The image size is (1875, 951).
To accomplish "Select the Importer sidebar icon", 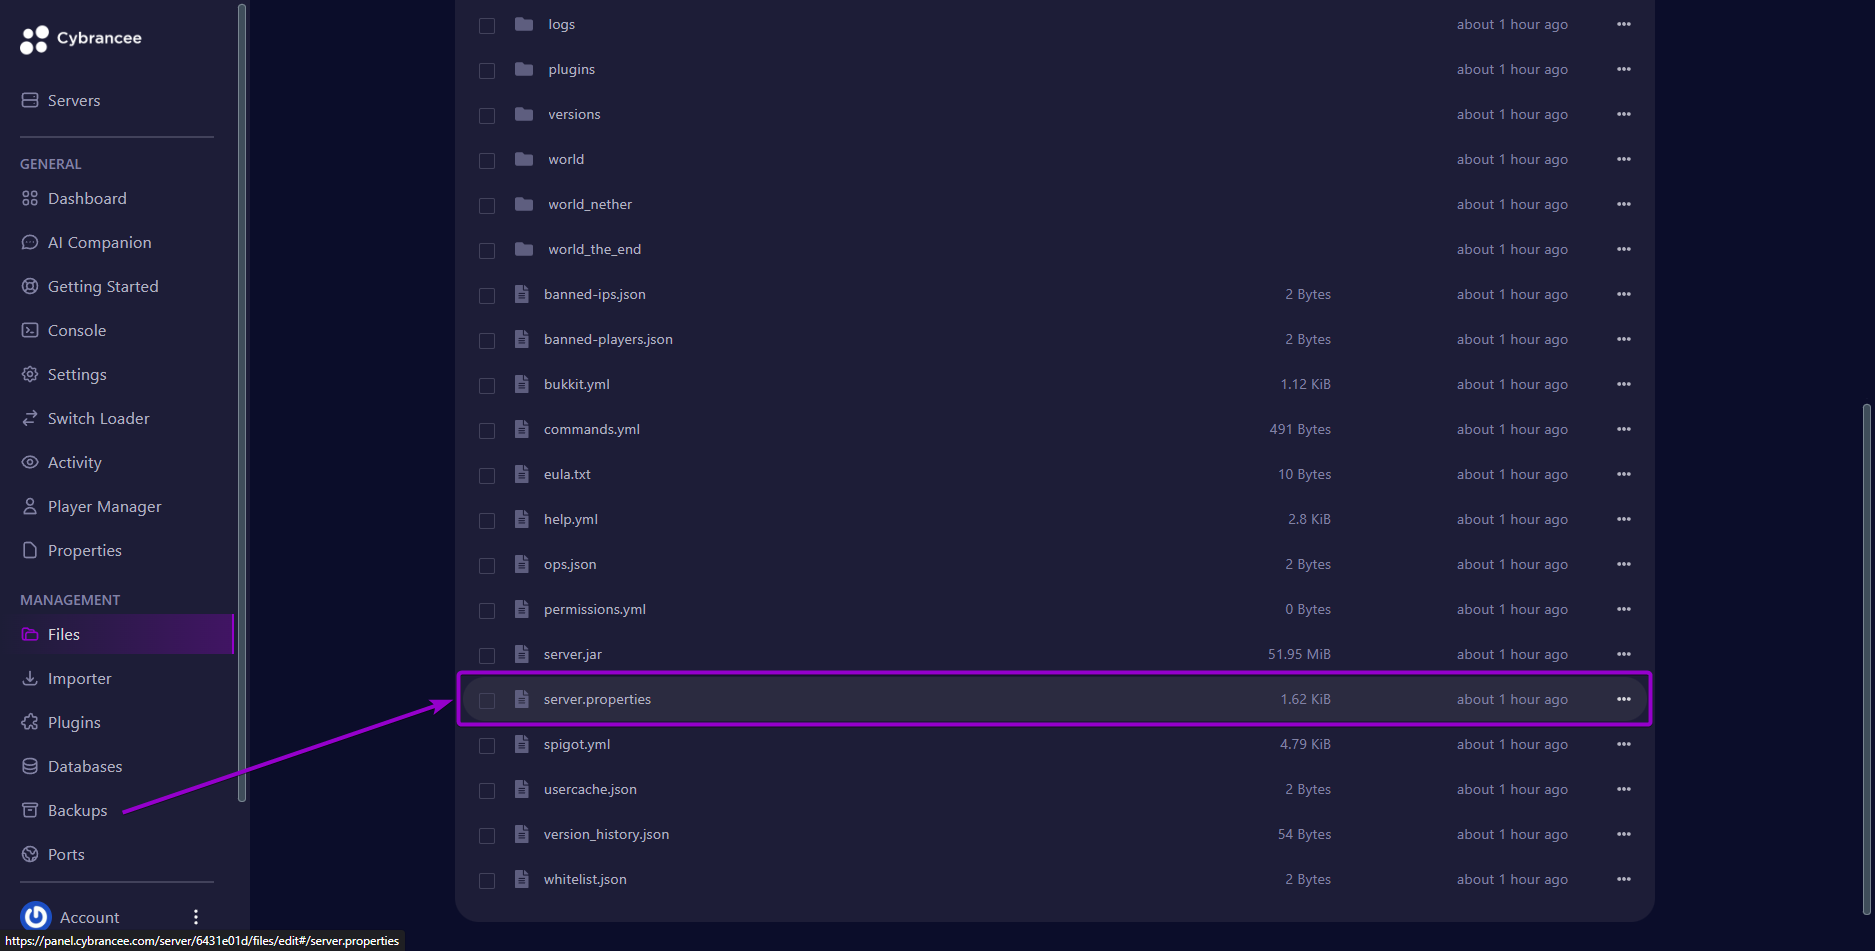I will [31, 678].
